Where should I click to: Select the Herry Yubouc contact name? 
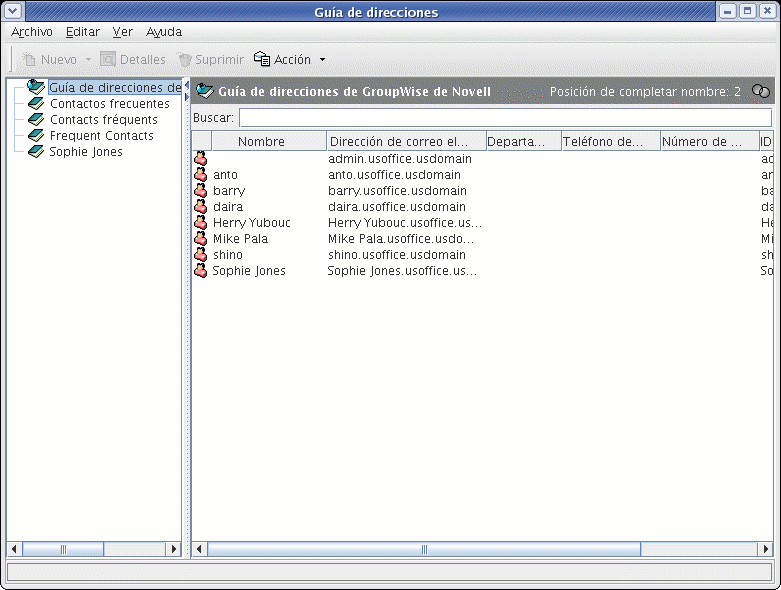(252, 223)
